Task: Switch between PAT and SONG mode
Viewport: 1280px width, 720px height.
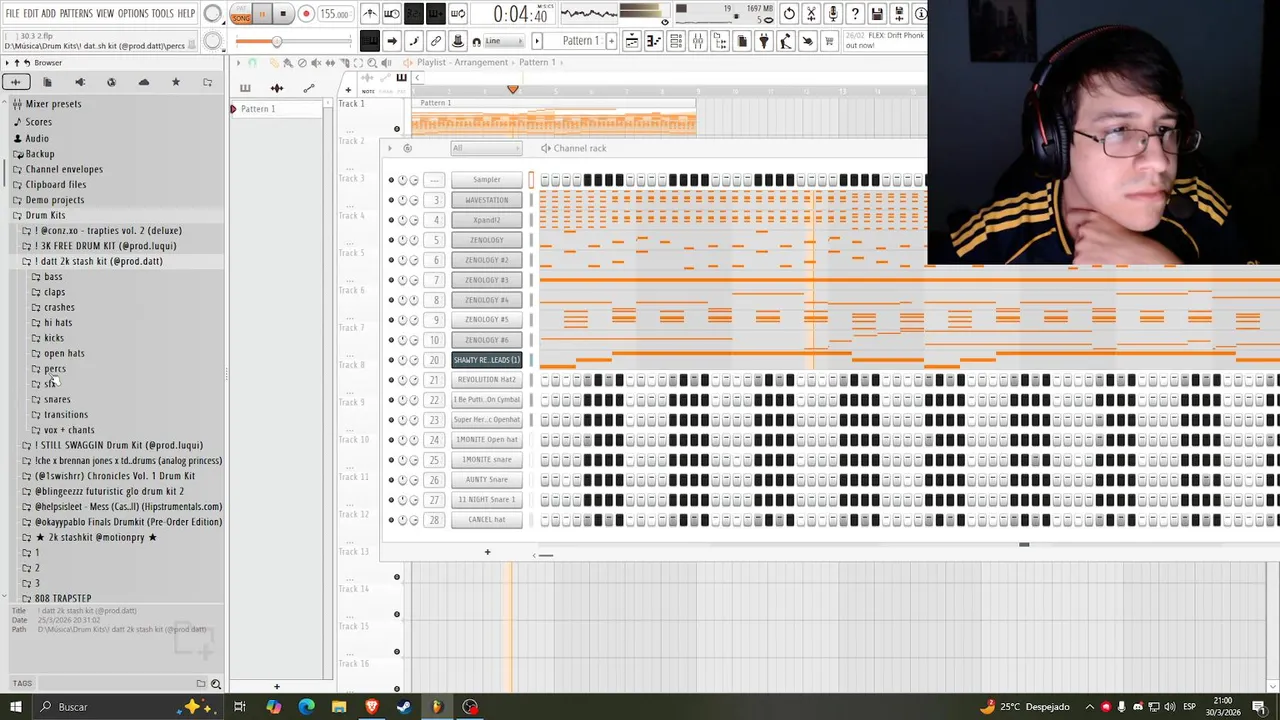Action: click(241, 14)
